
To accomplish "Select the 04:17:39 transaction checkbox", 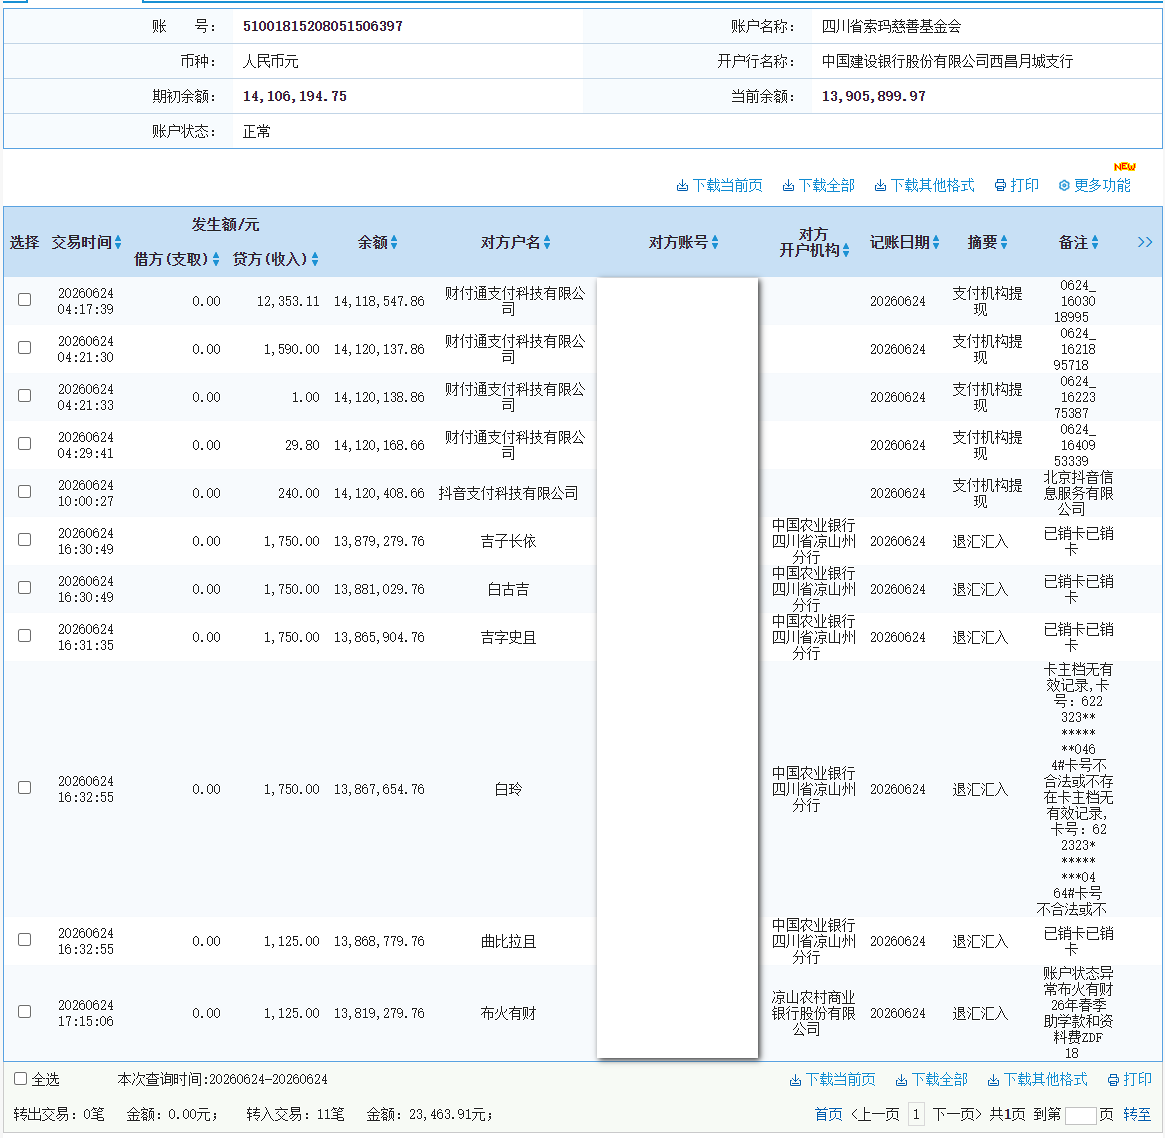I will pyautogui.click(x=25, y=299).
